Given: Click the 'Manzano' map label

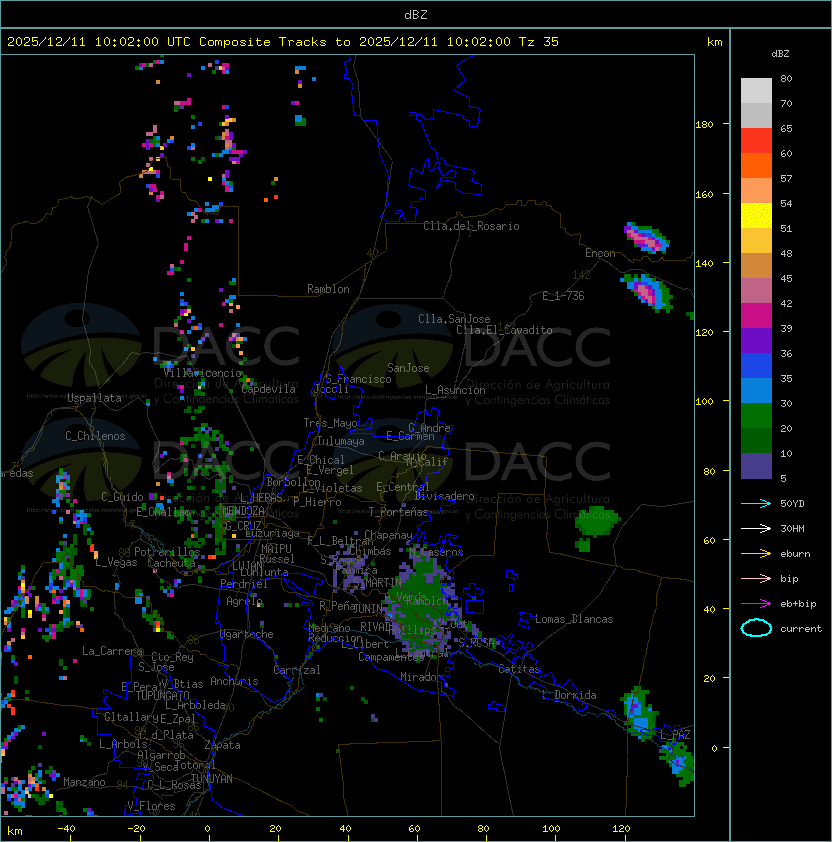Looking at the screenshot, I should 84,782.
